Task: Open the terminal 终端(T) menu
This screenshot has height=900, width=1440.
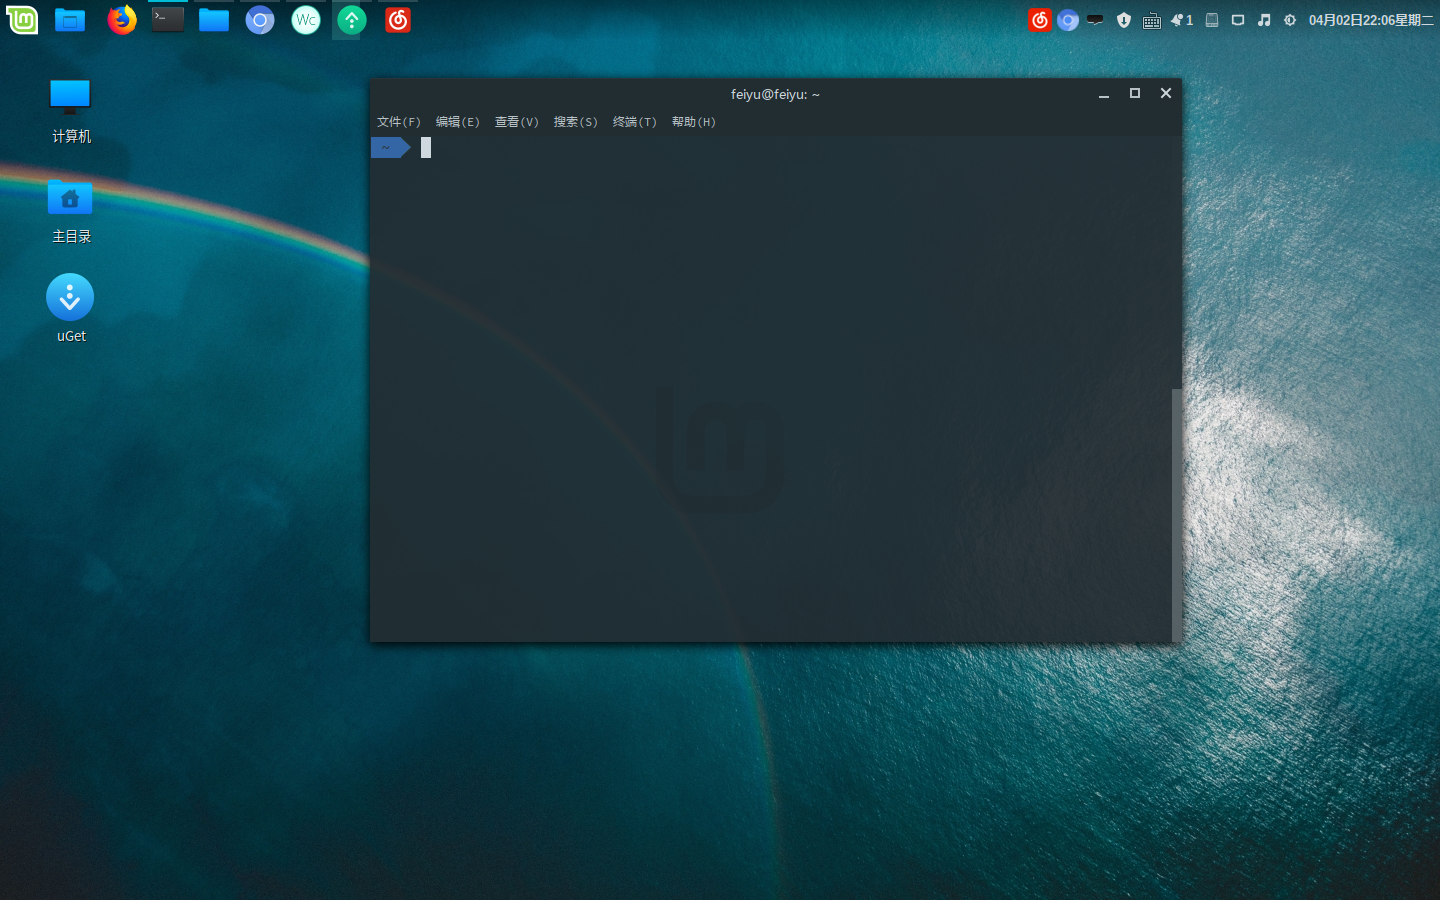Action: click(635, 122)
